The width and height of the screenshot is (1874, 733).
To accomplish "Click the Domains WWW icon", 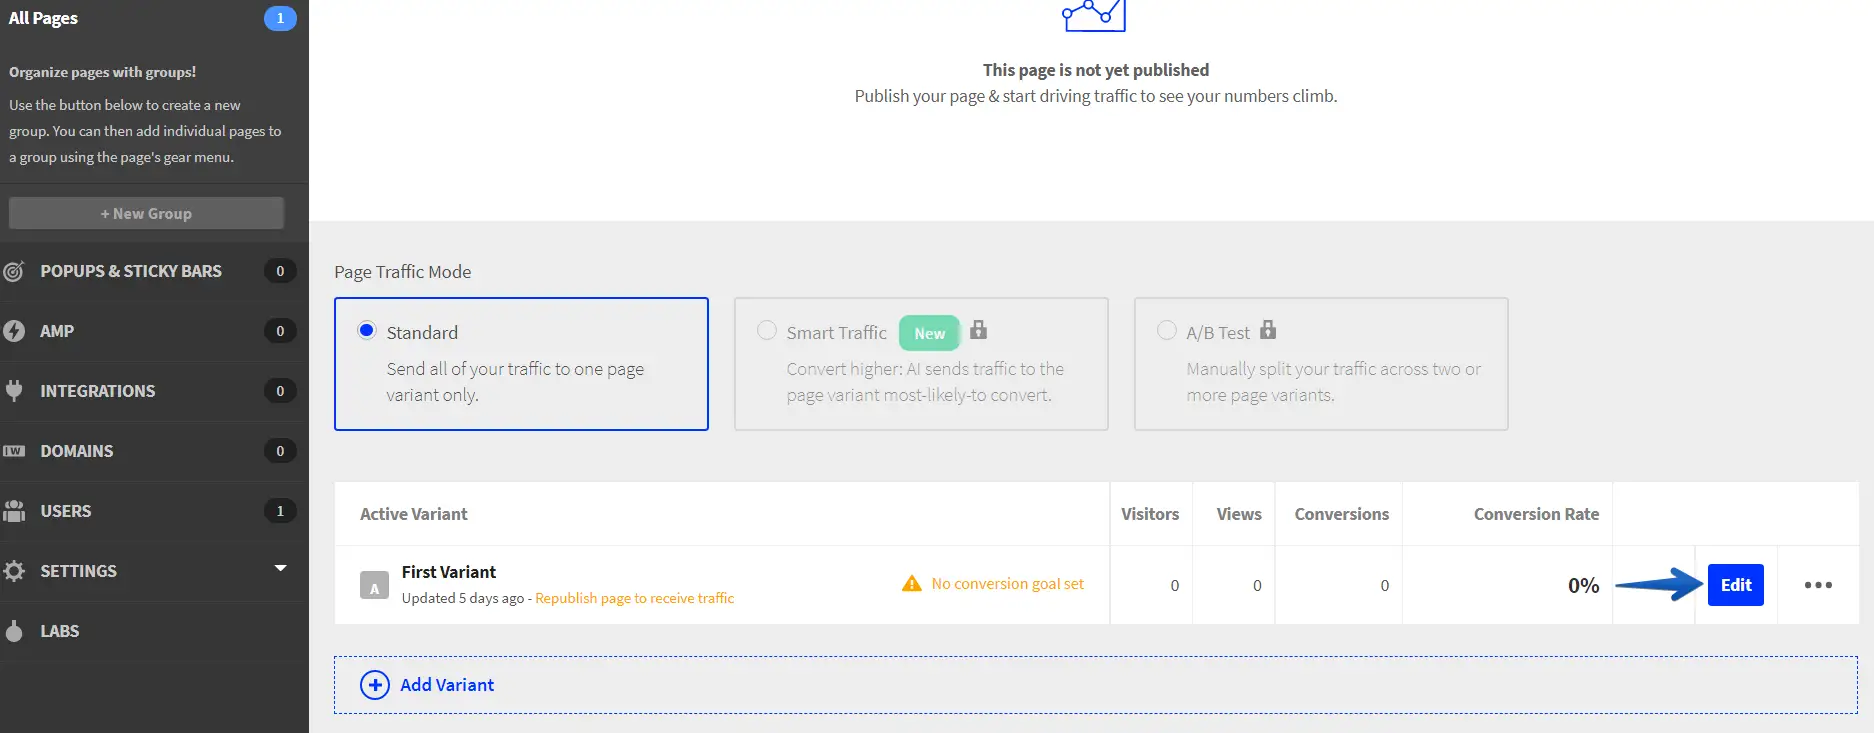I will coord(14,451).
